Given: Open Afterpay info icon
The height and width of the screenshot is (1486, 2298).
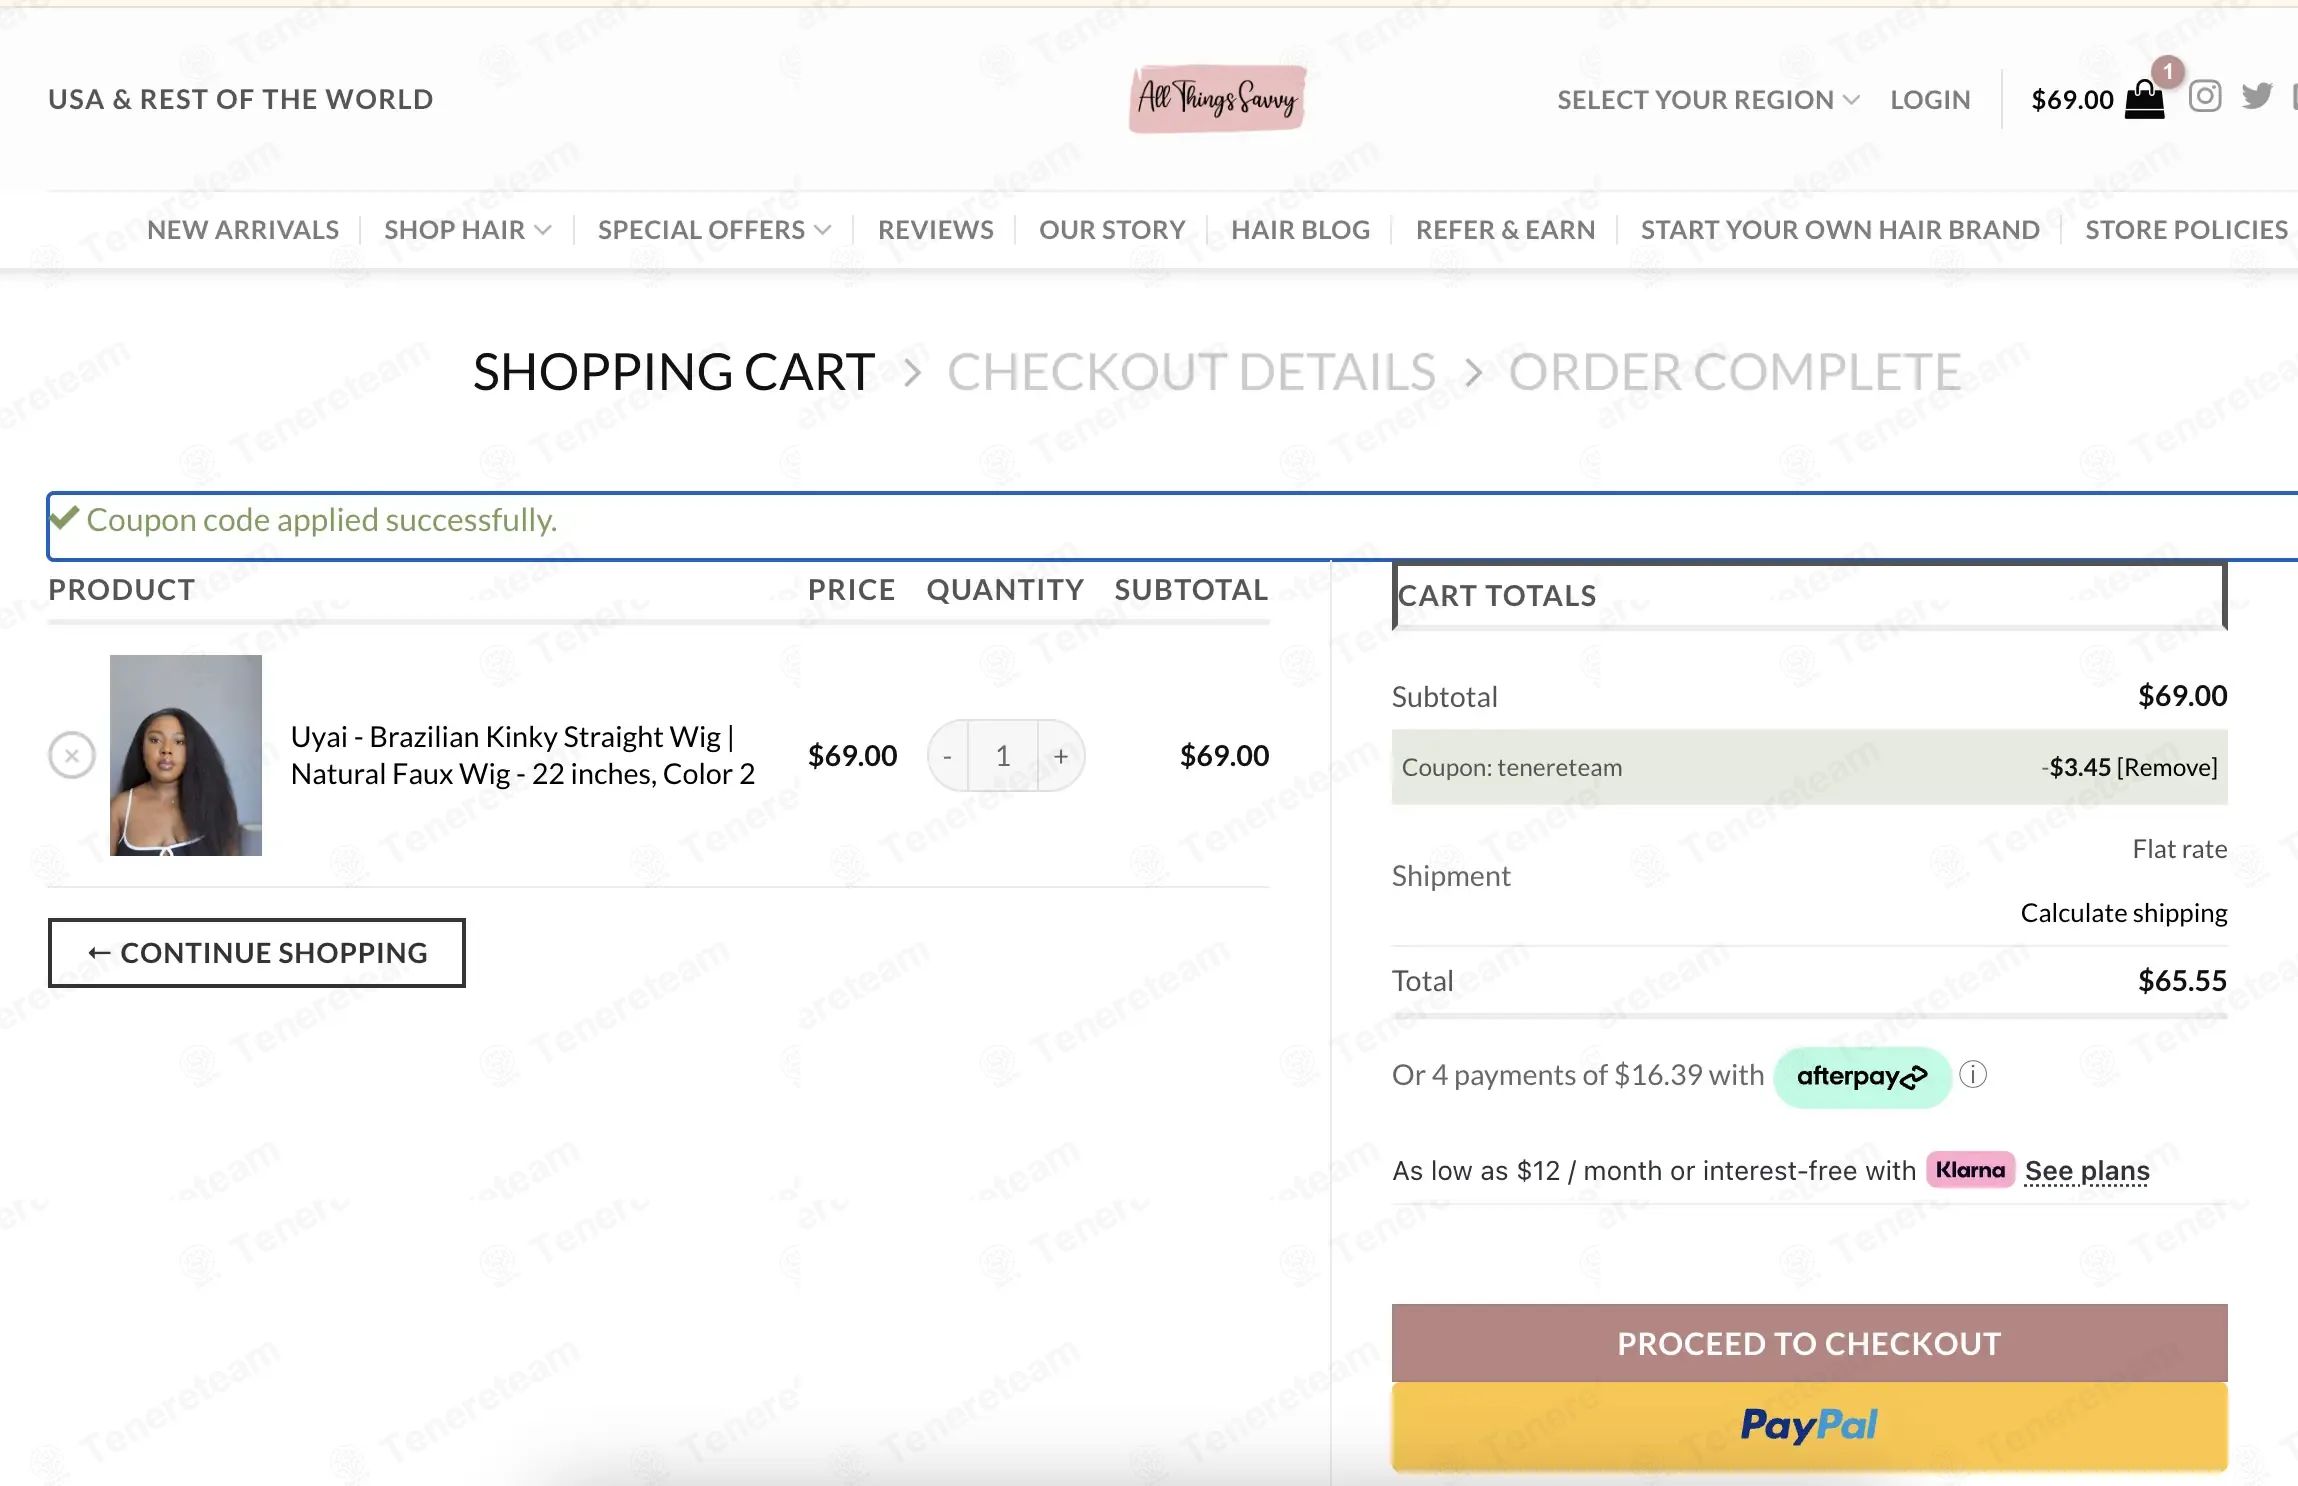Looking at the screenshot, I should pos(1973,1075).
